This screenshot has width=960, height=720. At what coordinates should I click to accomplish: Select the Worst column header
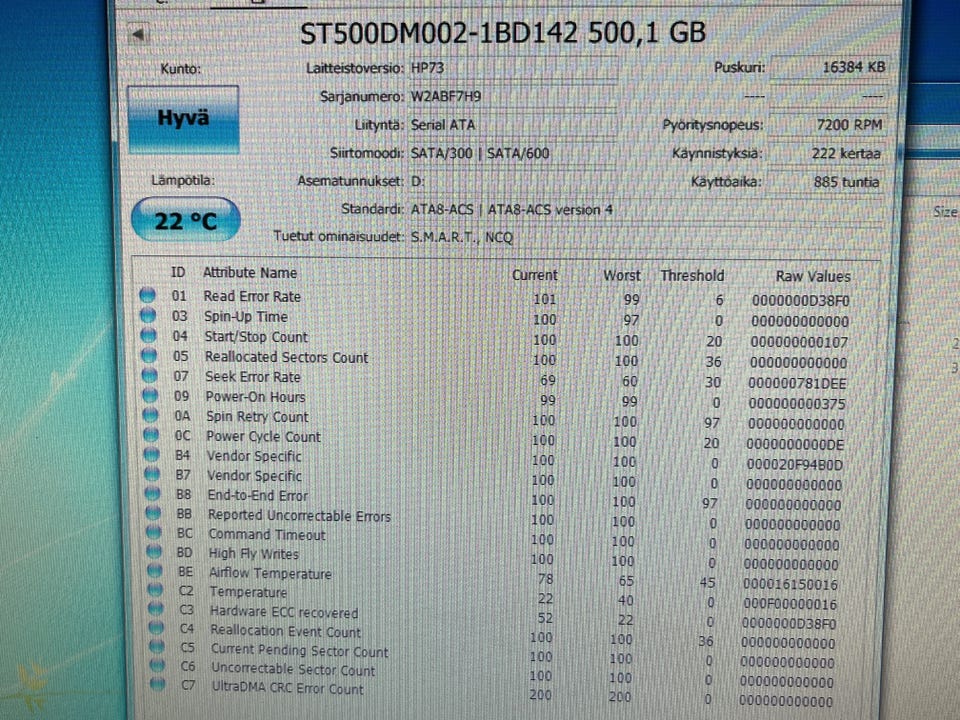(x=621, y=276)
